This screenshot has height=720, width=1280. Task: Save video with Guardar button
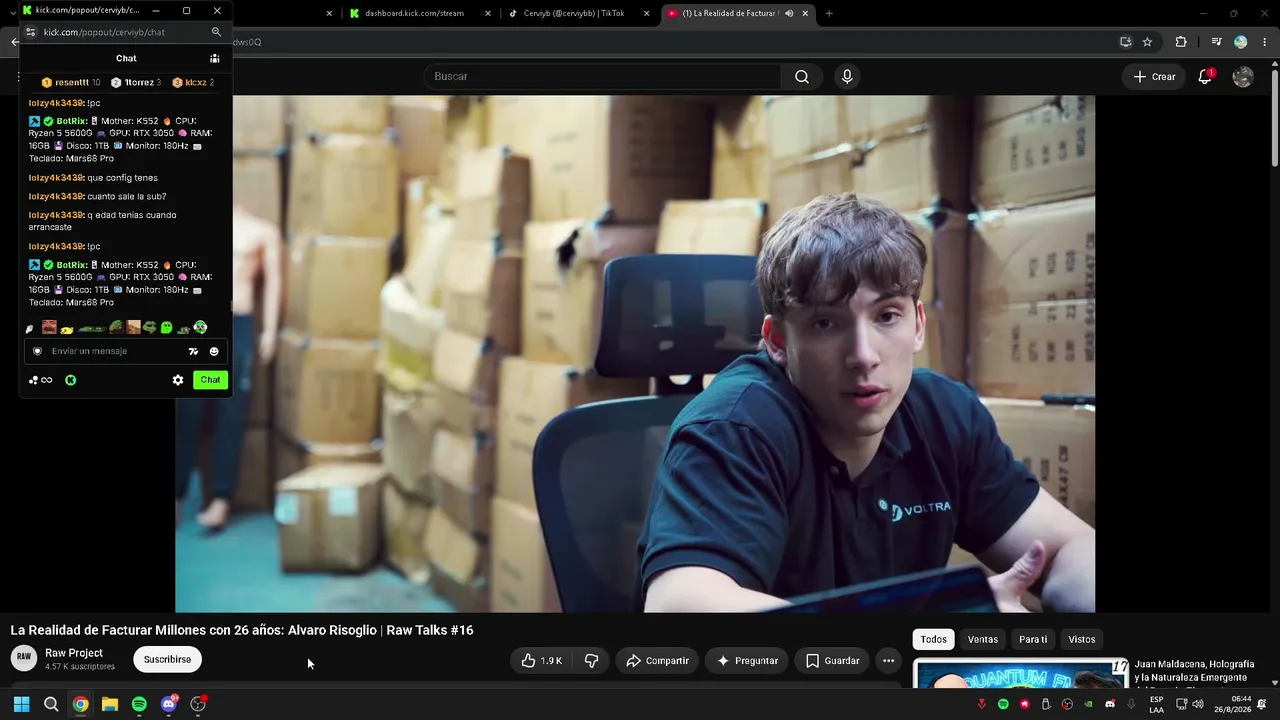[832, 660]
